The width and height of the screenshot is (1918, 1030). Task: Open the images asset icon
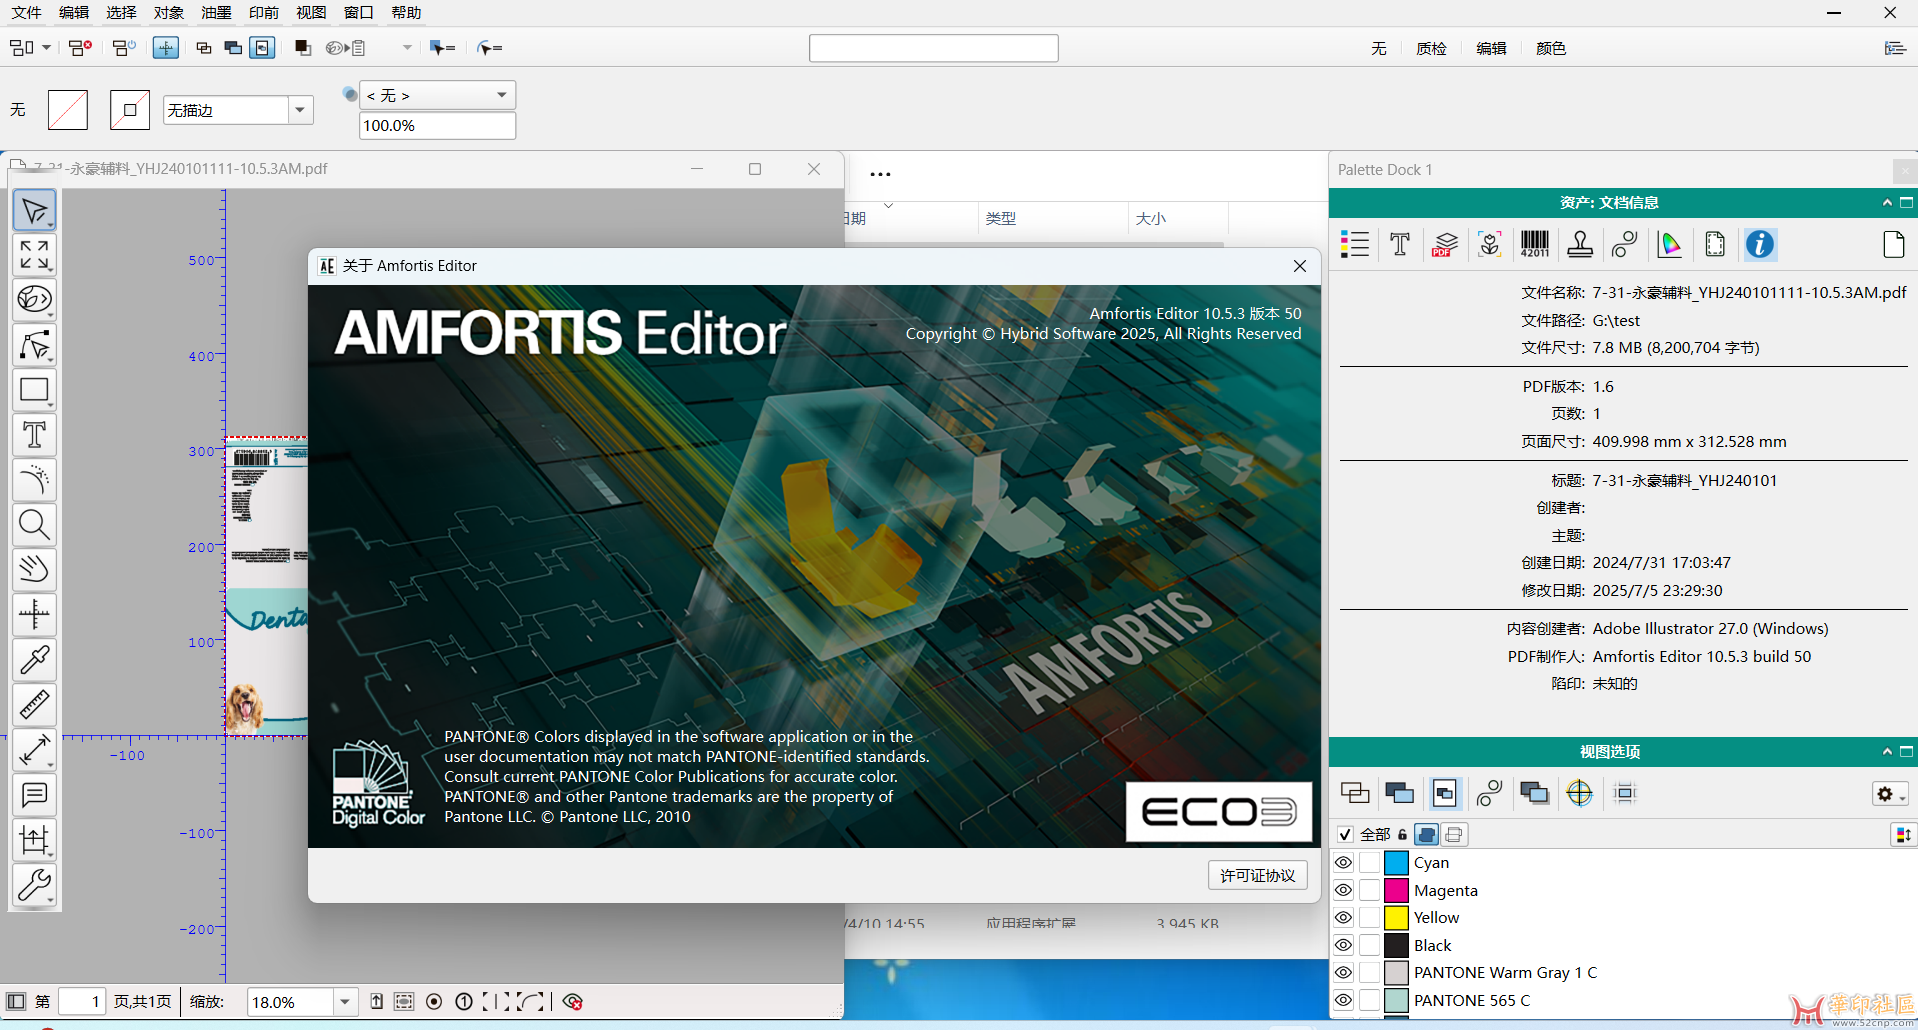1490,244
